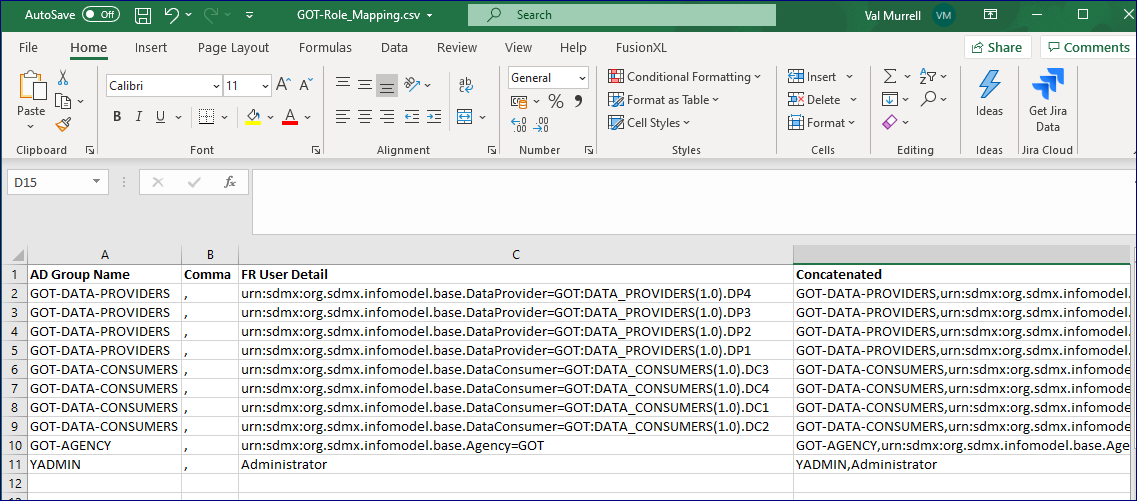1137x501 pixels.
Task: Toggle Bold formatting
Action: (117, 117)
